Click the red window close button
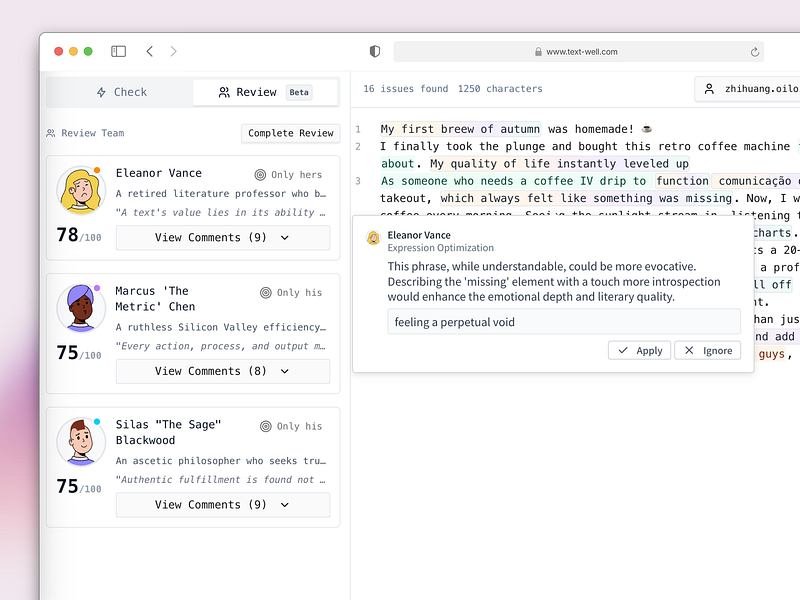 click(x=59, y=51)
